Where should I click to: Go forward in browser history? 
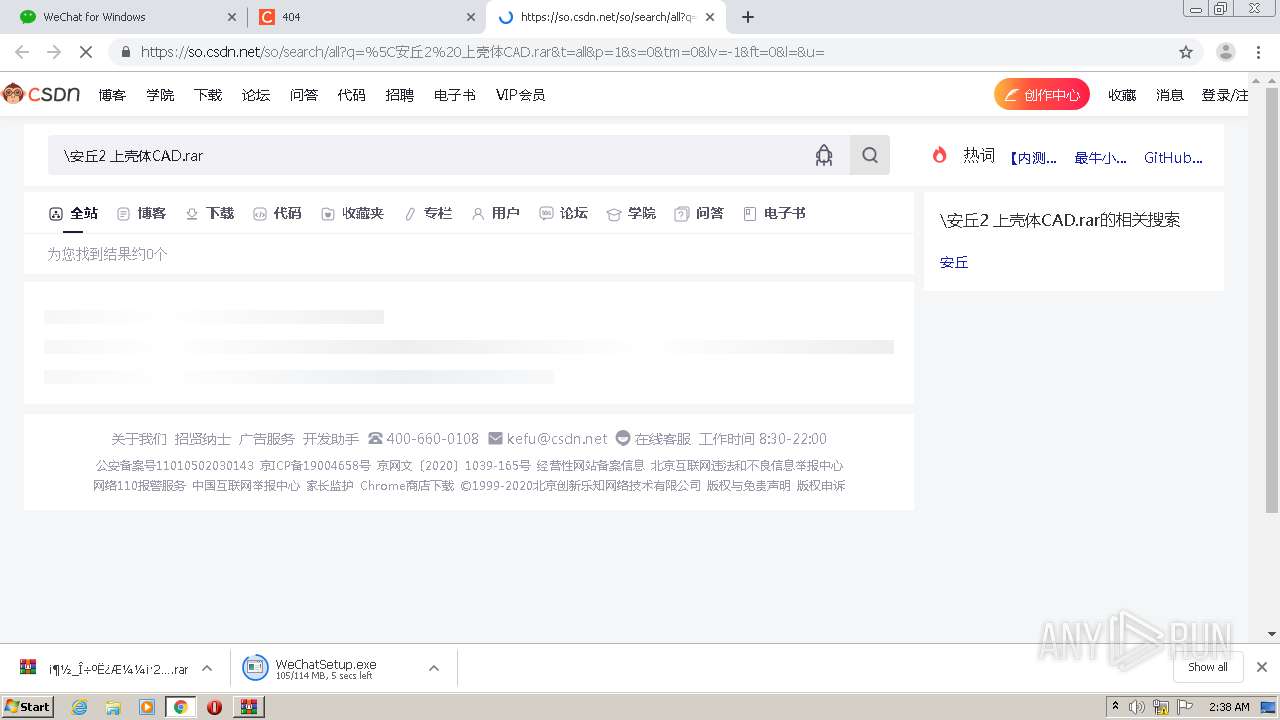pos(54,52)
